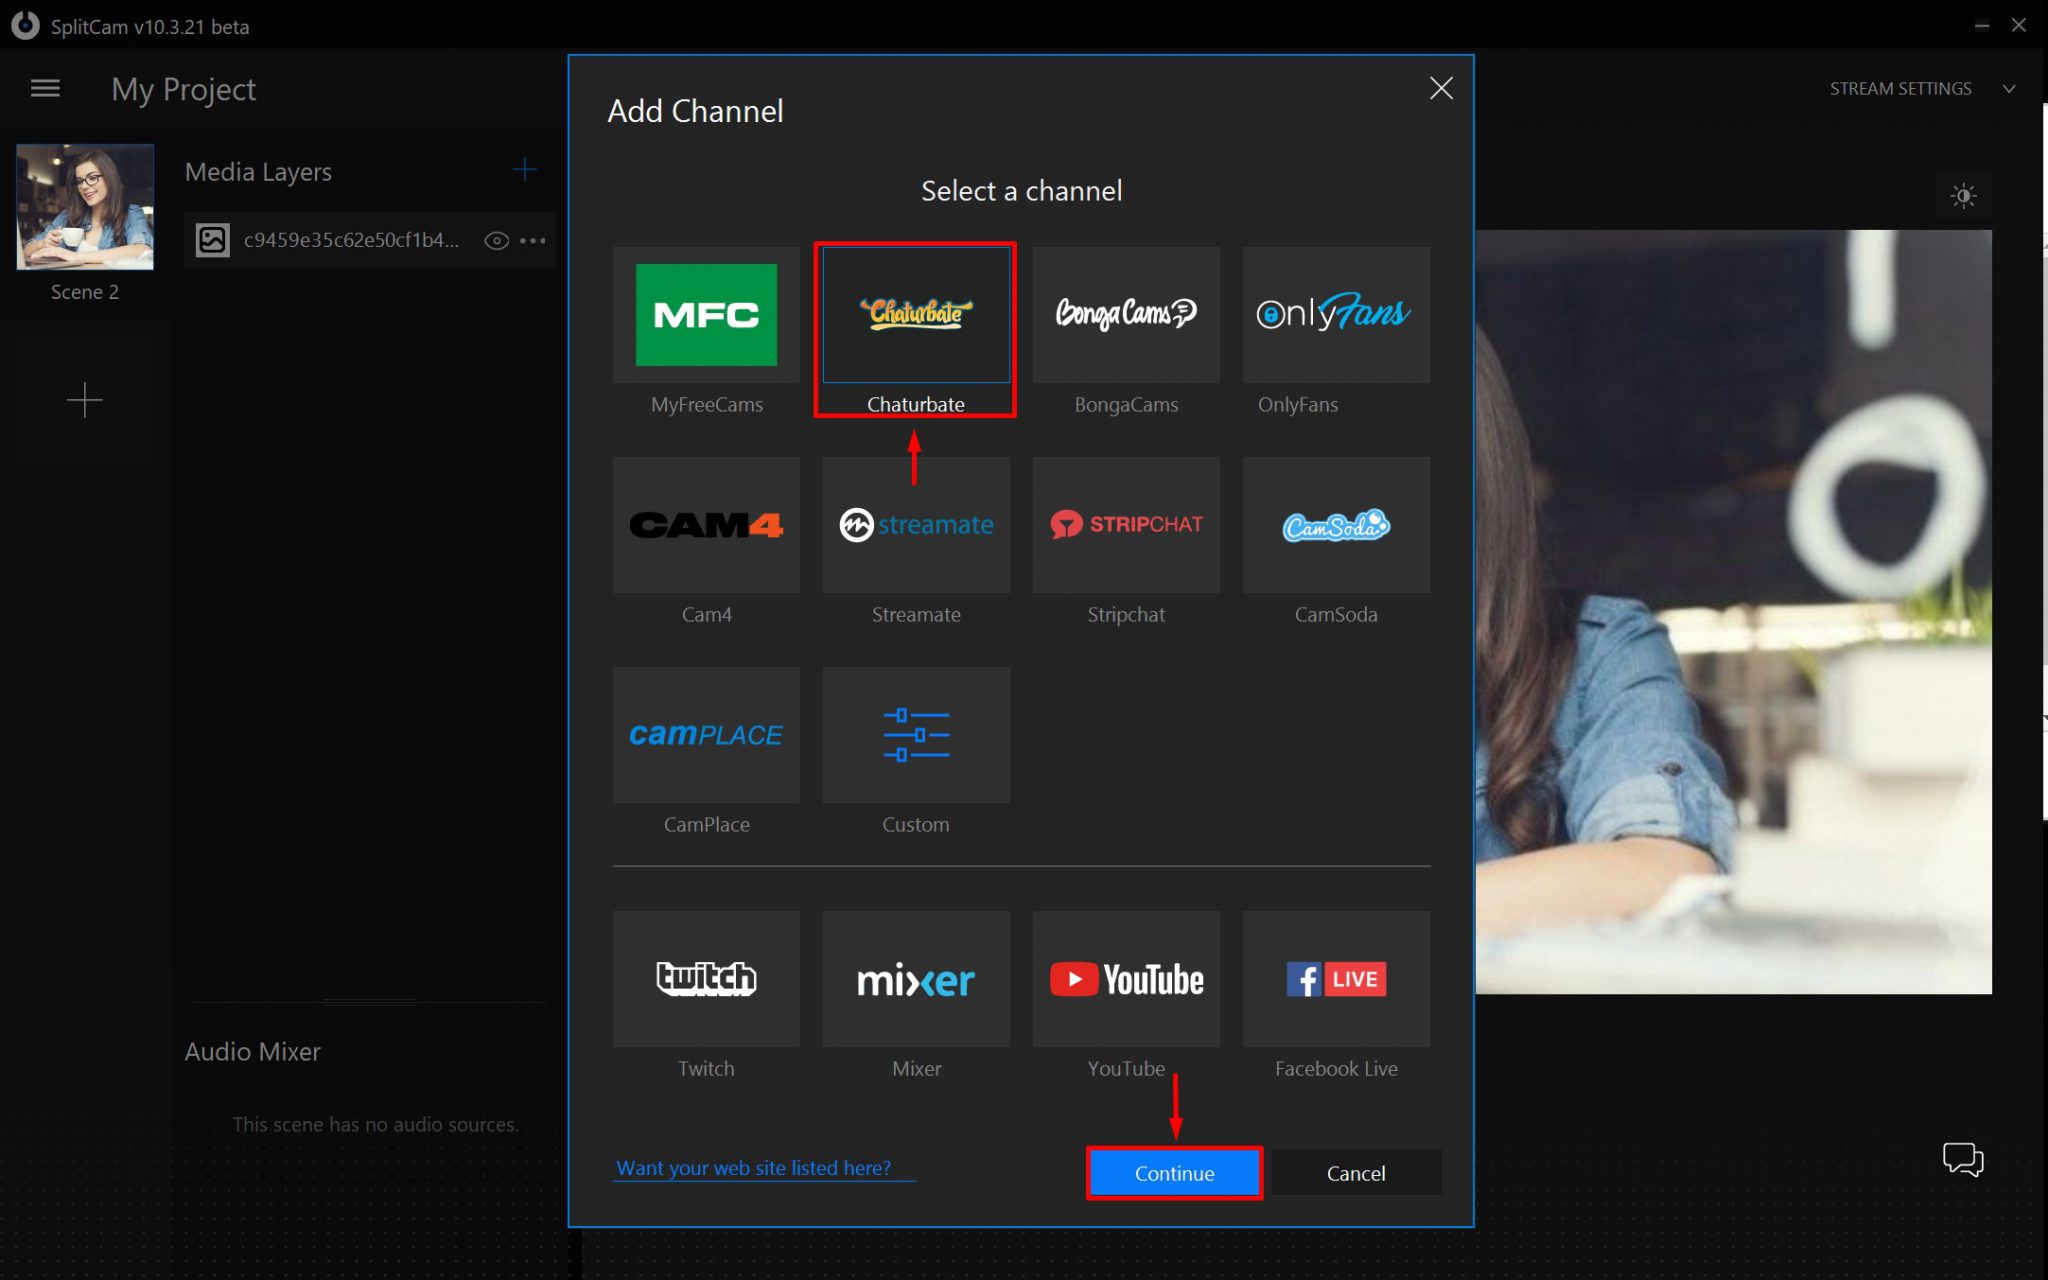
Task: Expand the hamburger menu top left
Action: pos(44,88)
